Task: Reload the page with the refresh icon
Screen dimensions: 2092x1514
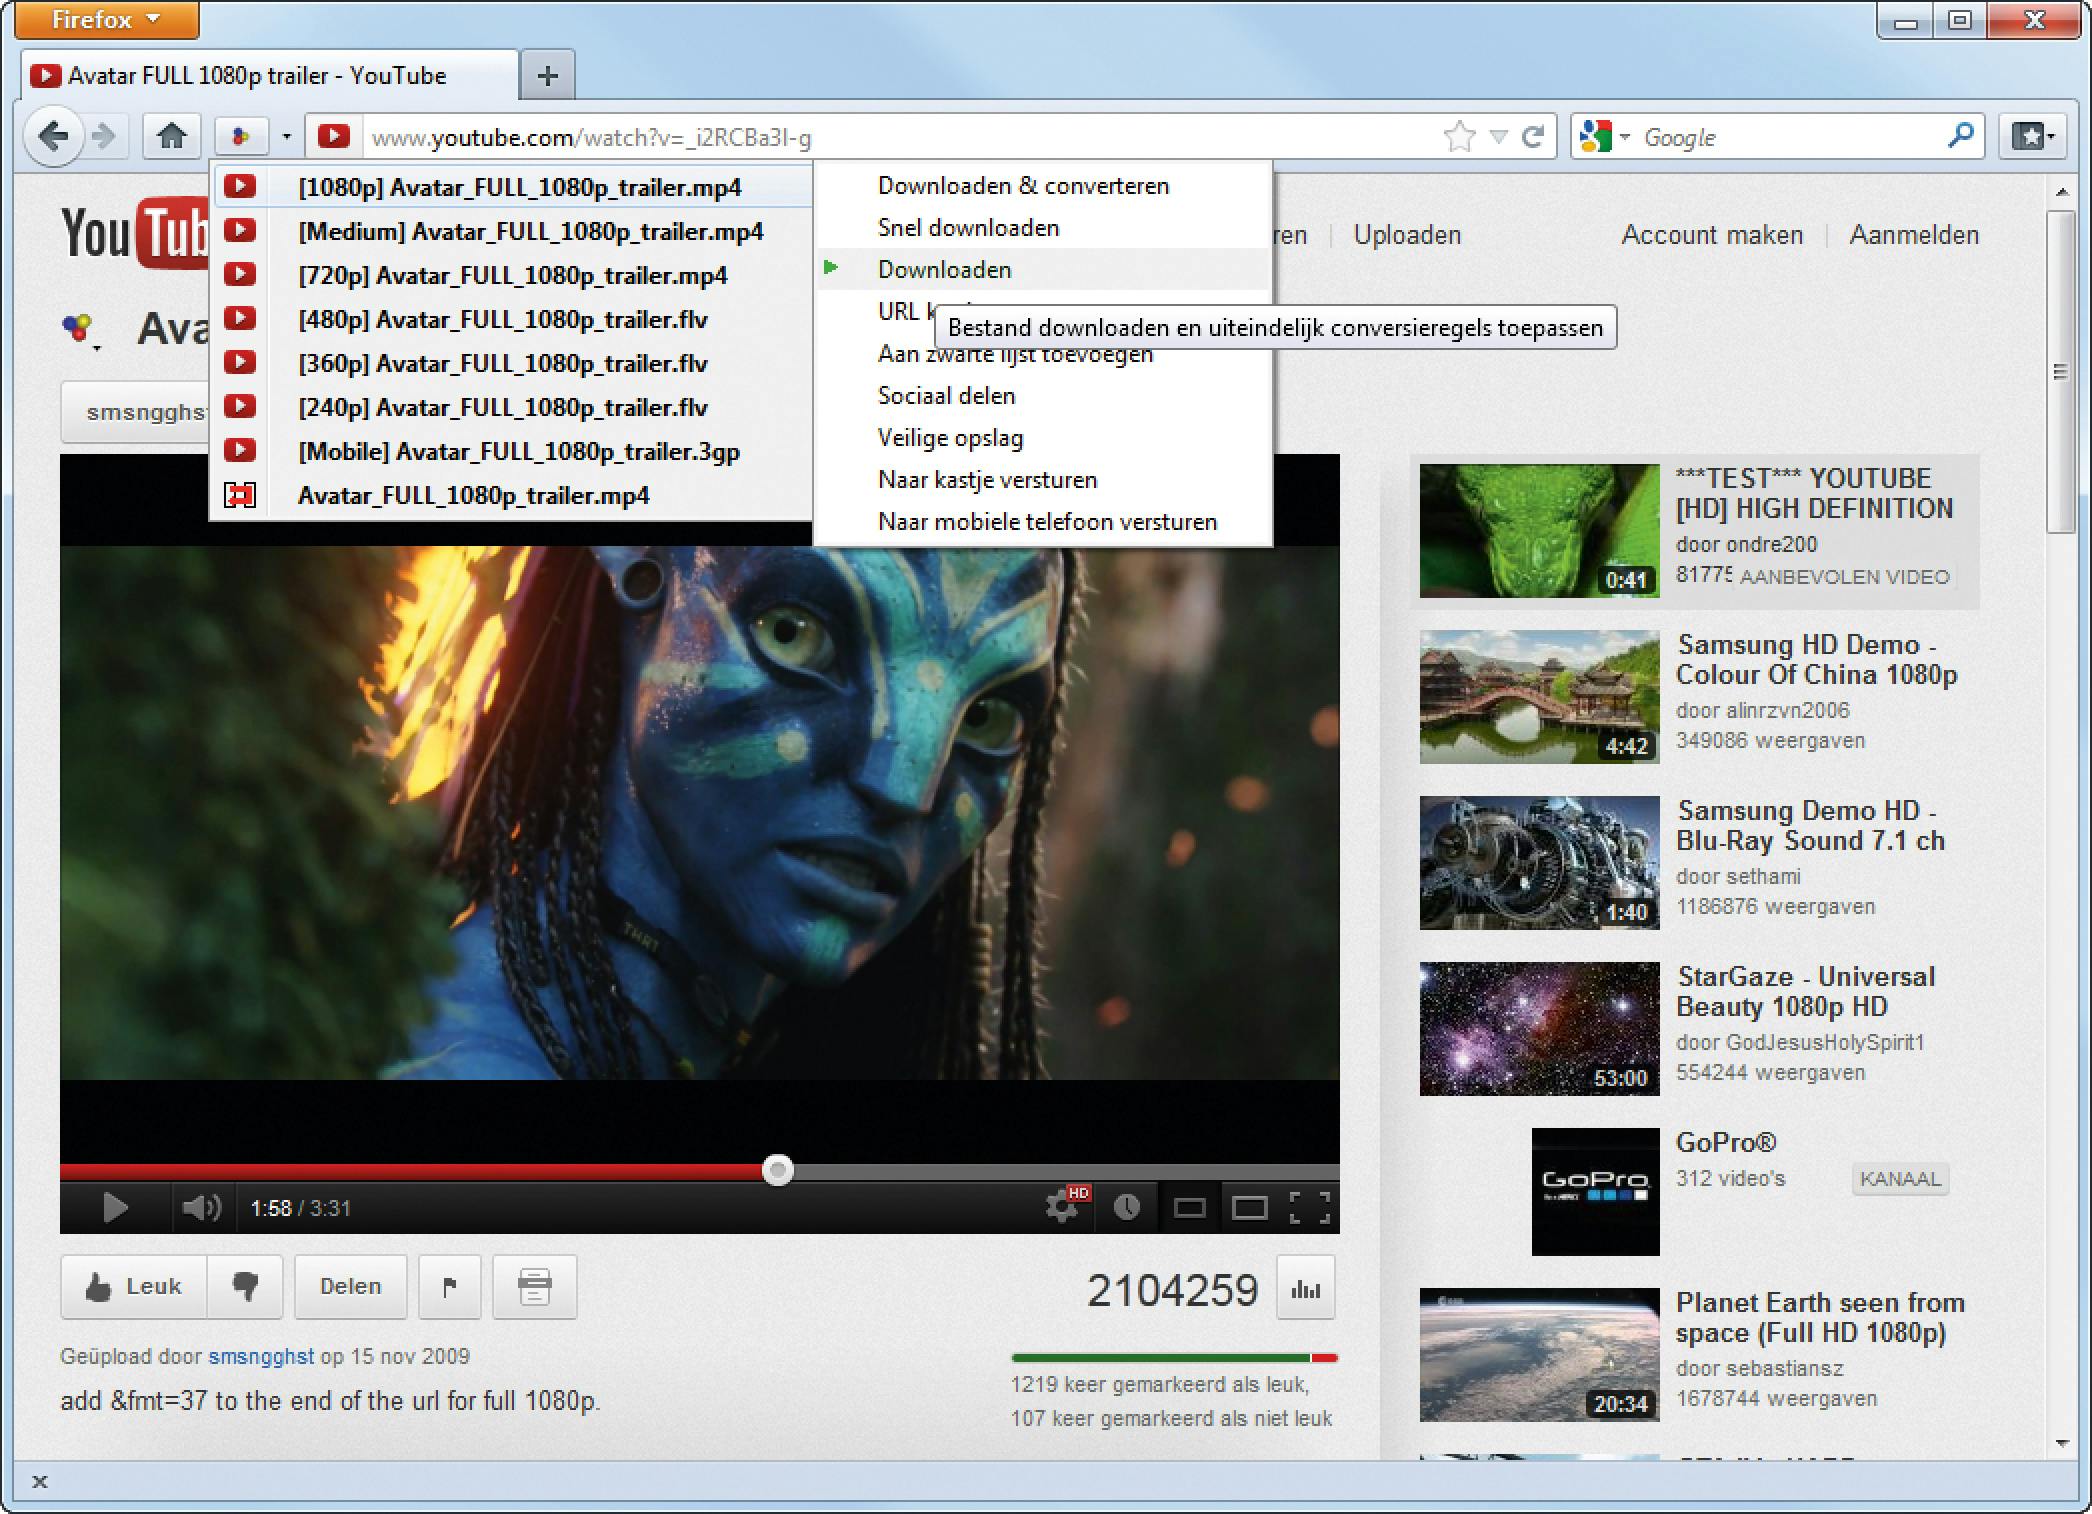Action: click(1532, 136)
